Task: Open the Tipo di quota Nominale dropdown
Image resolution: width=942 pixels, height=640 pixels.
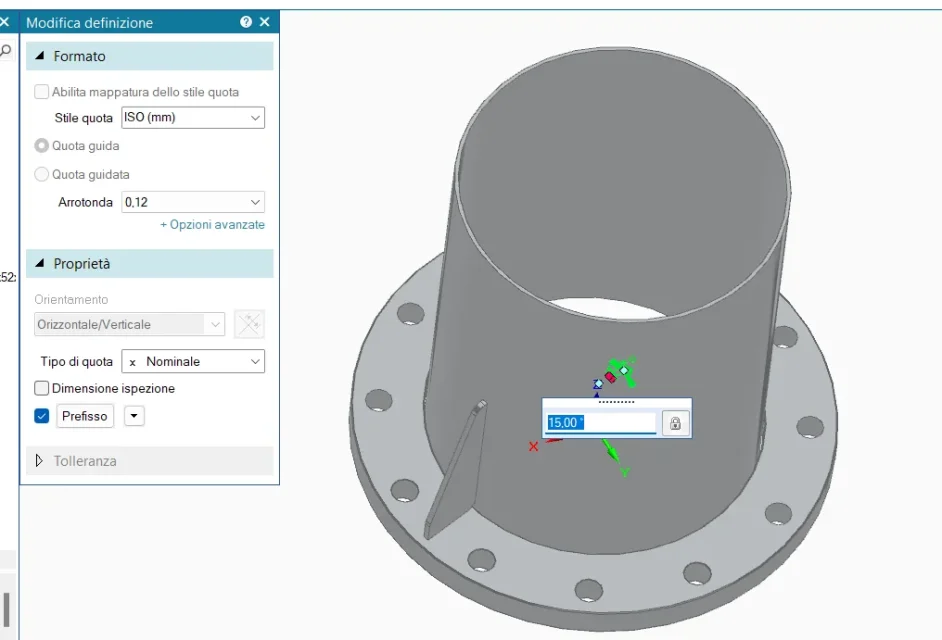Action: 193,361
